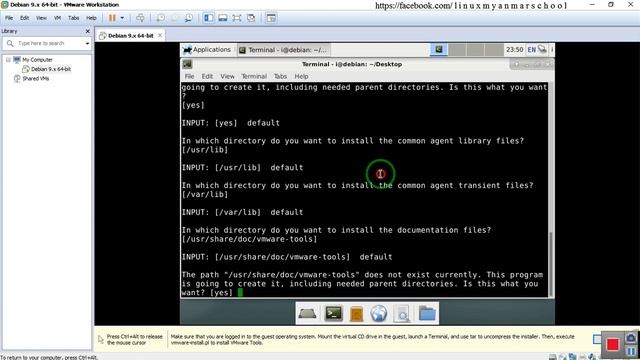
Task: Open the file manager dock icon (orange)
Action: pos(356,314)
